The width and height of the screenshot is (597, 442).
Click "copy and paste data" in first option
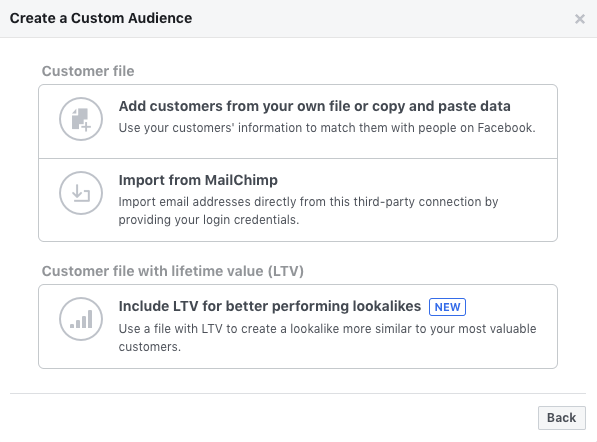coord(441,107)
